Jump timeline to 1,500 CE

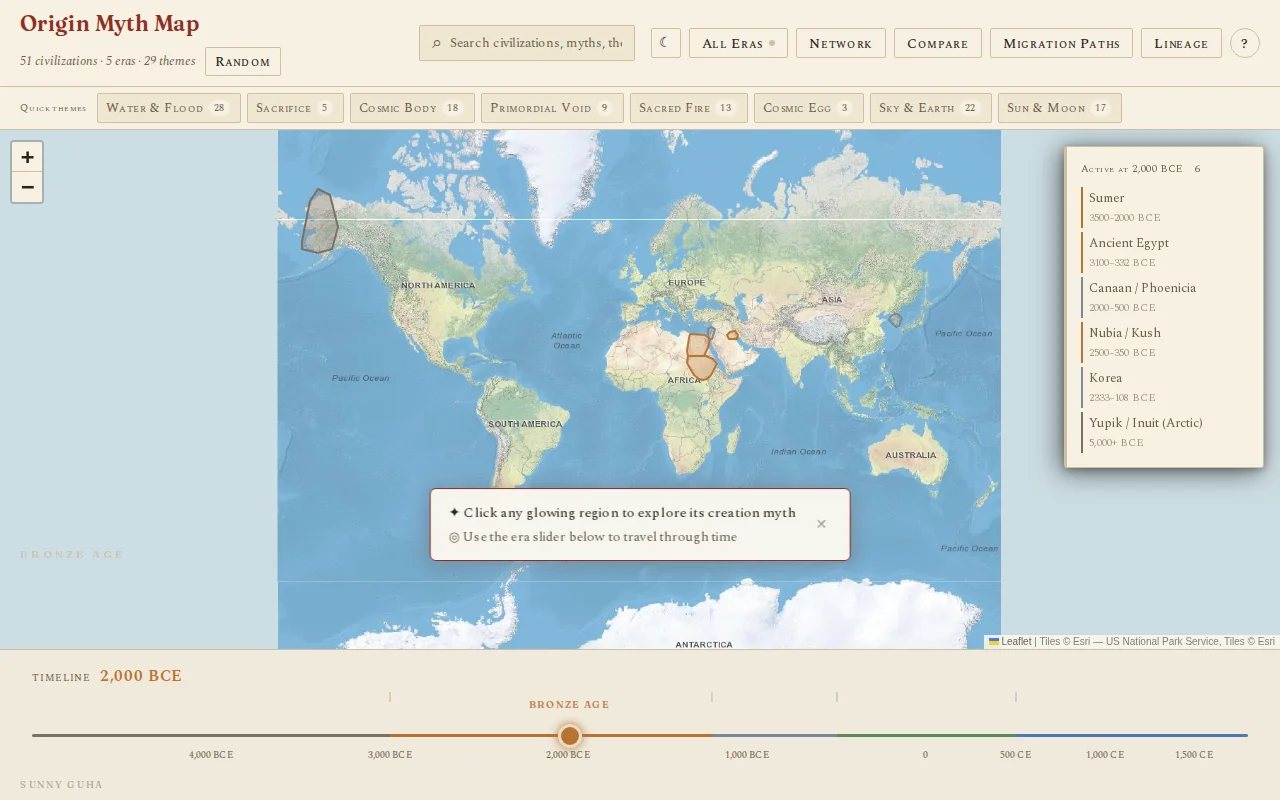click(1194, 755)
